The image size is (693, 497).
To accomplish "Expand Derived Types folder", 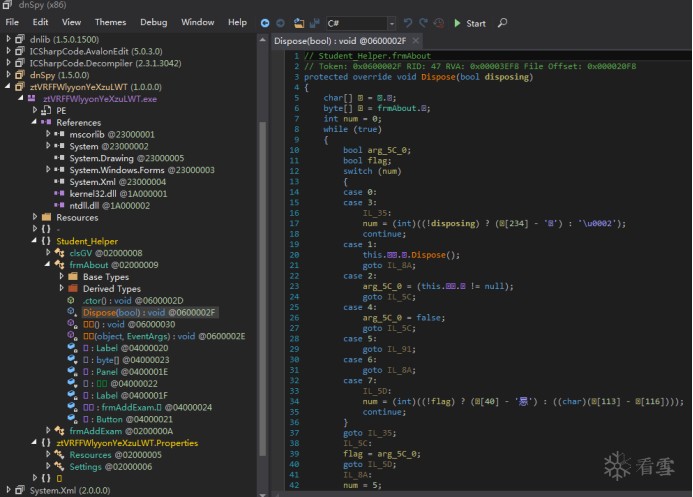I will coord(61,288).
